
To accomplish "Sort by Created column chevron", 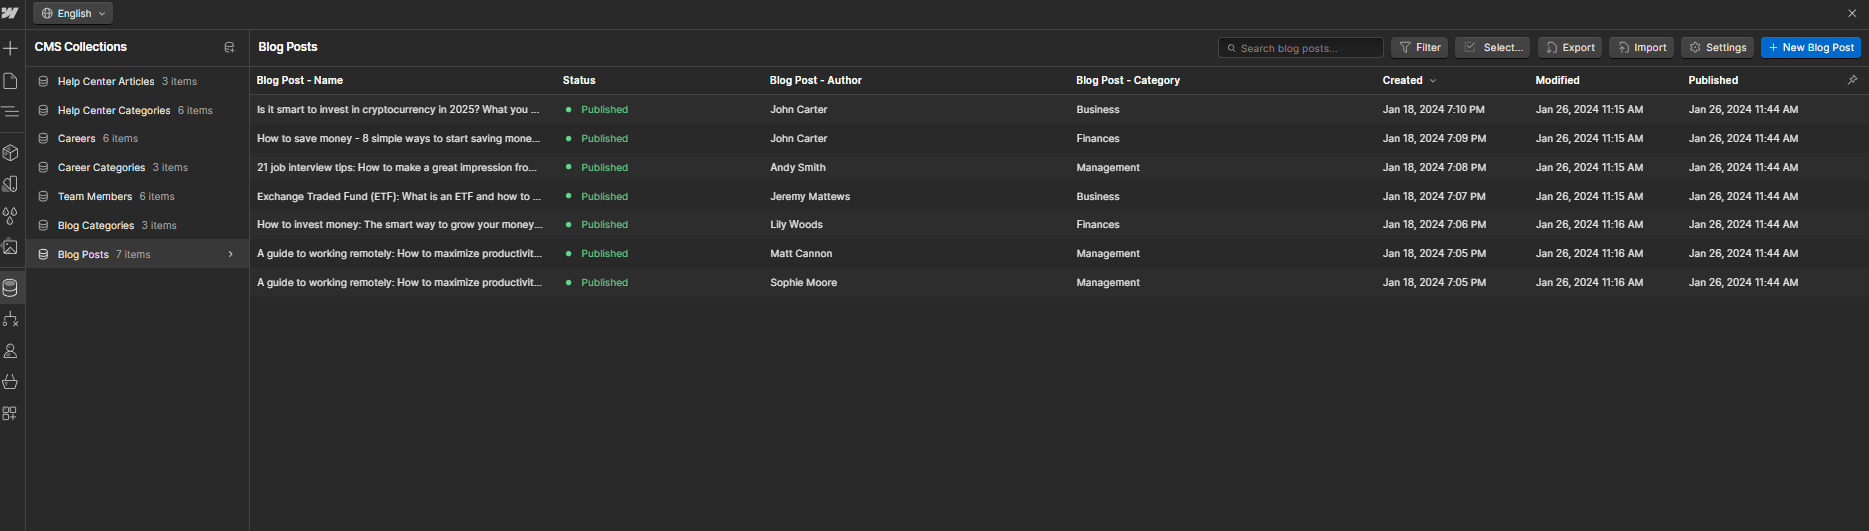I will [x=1432, y=80].
